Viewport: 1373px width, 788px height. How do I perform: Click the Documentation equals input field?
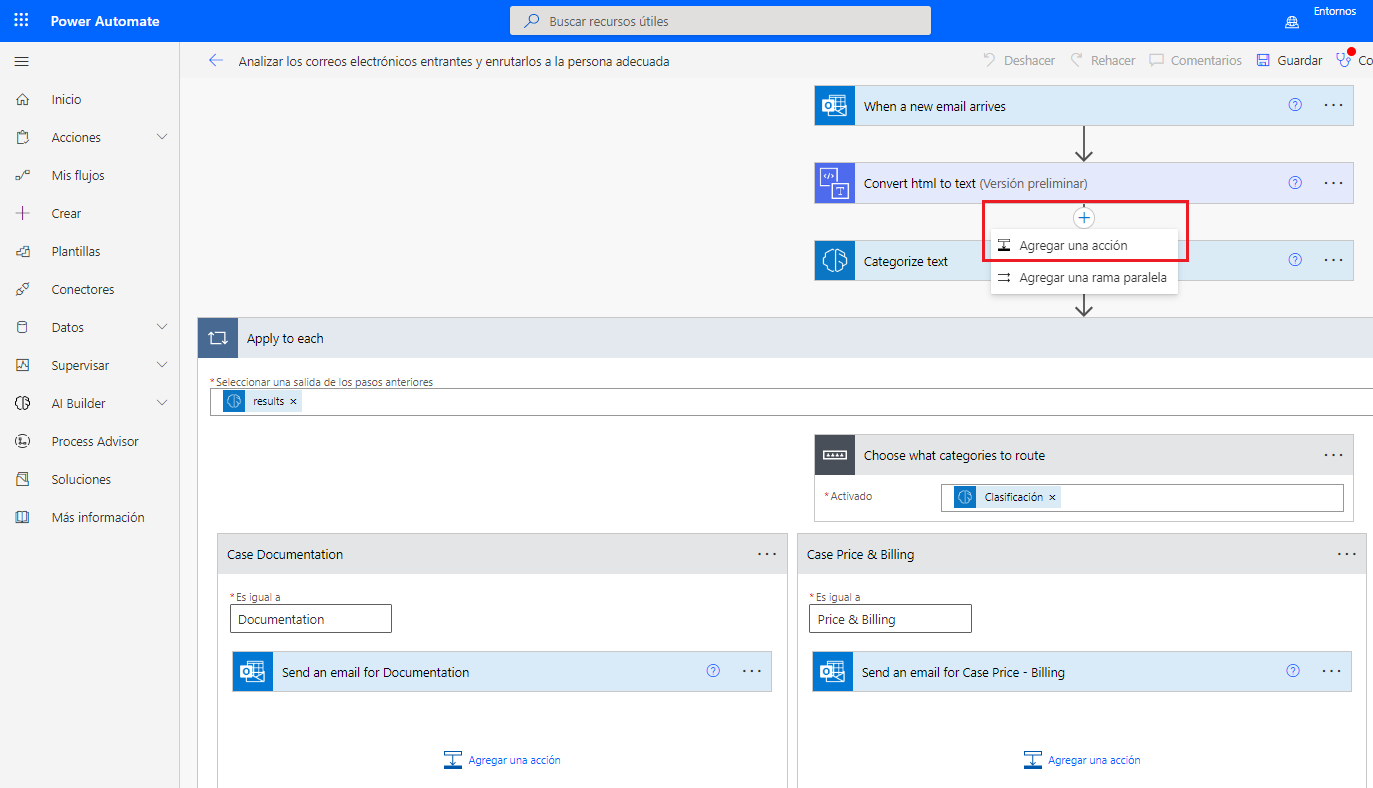click(311, 619)
